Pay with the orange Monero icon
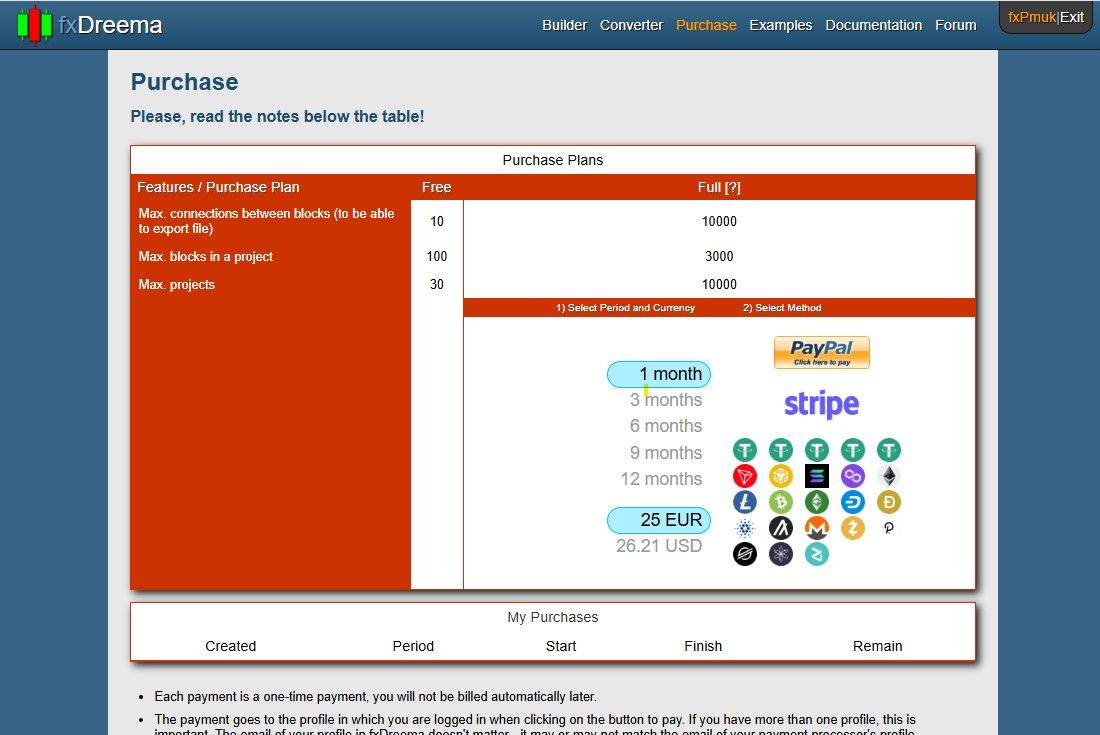 (x=817, y=528)
